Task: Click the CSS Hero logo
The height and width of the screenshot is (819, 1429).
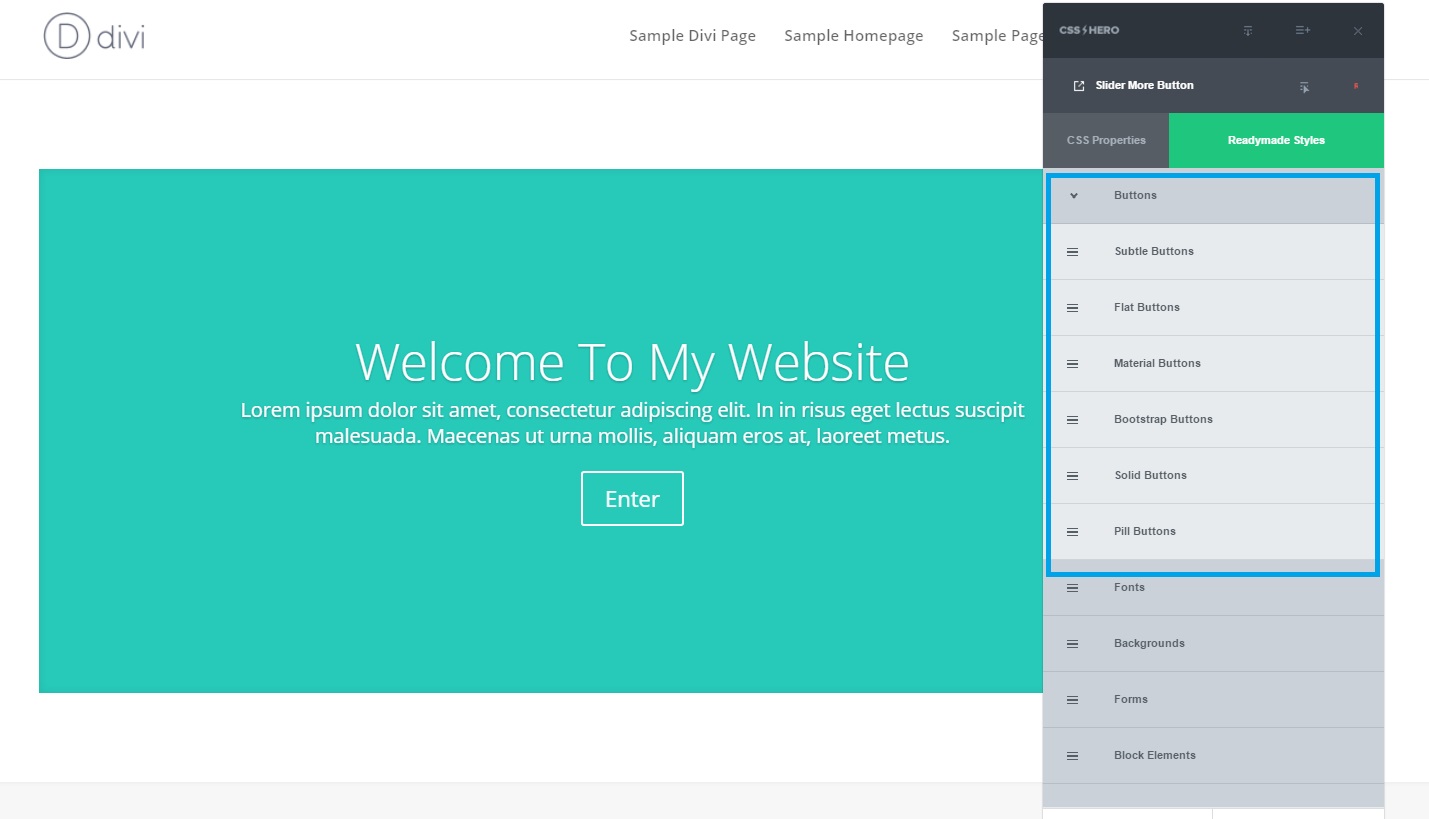Action: pyautogui.click(x=1089, y=30)
